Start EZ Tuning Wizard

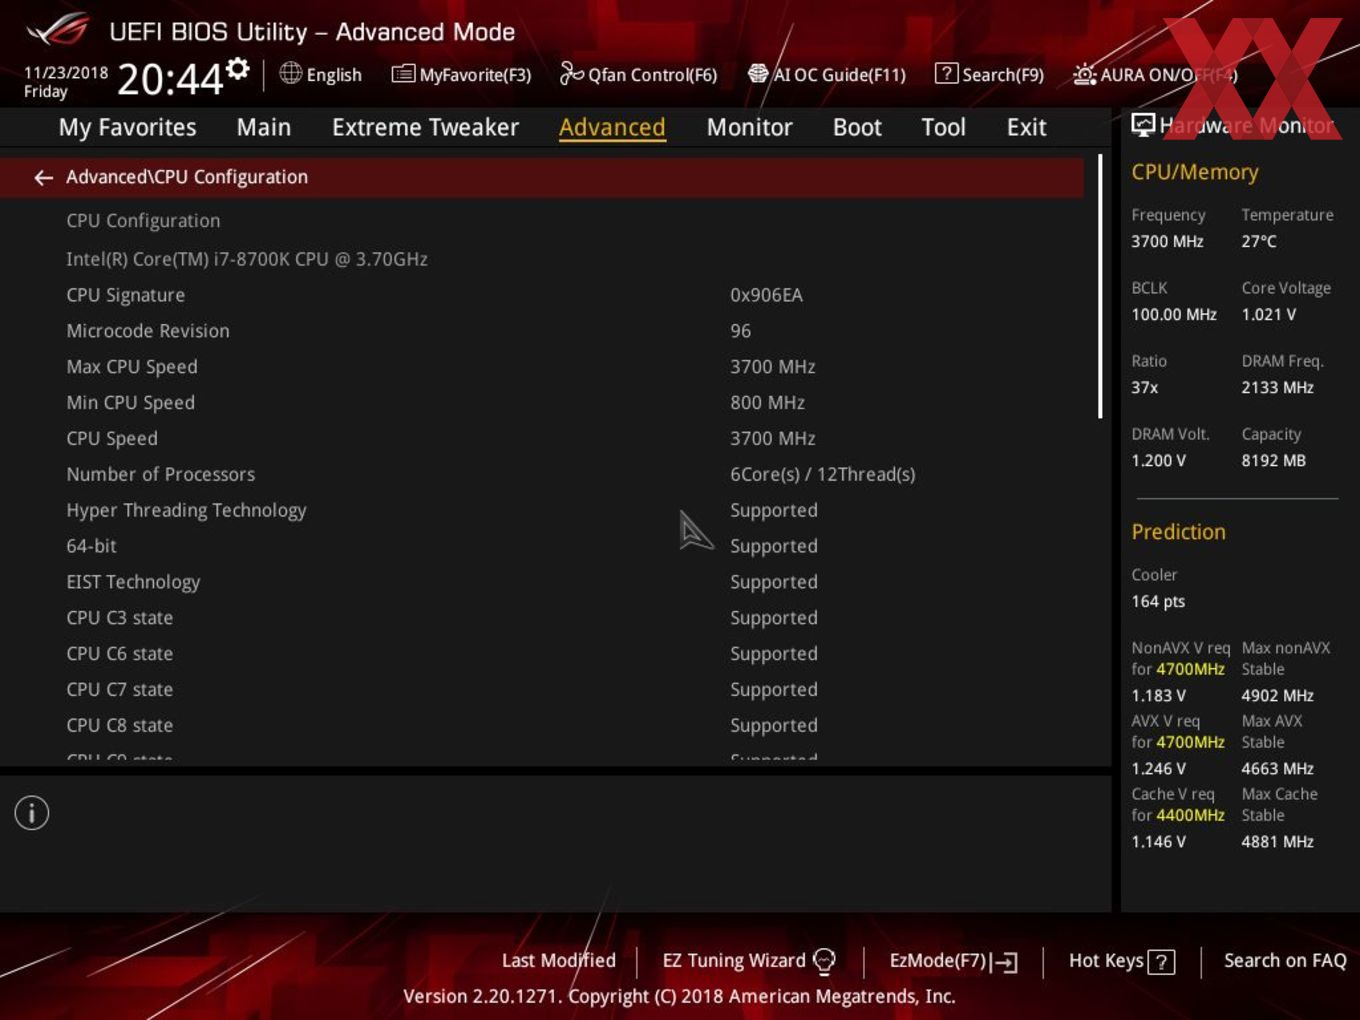(x=748, y=961)
